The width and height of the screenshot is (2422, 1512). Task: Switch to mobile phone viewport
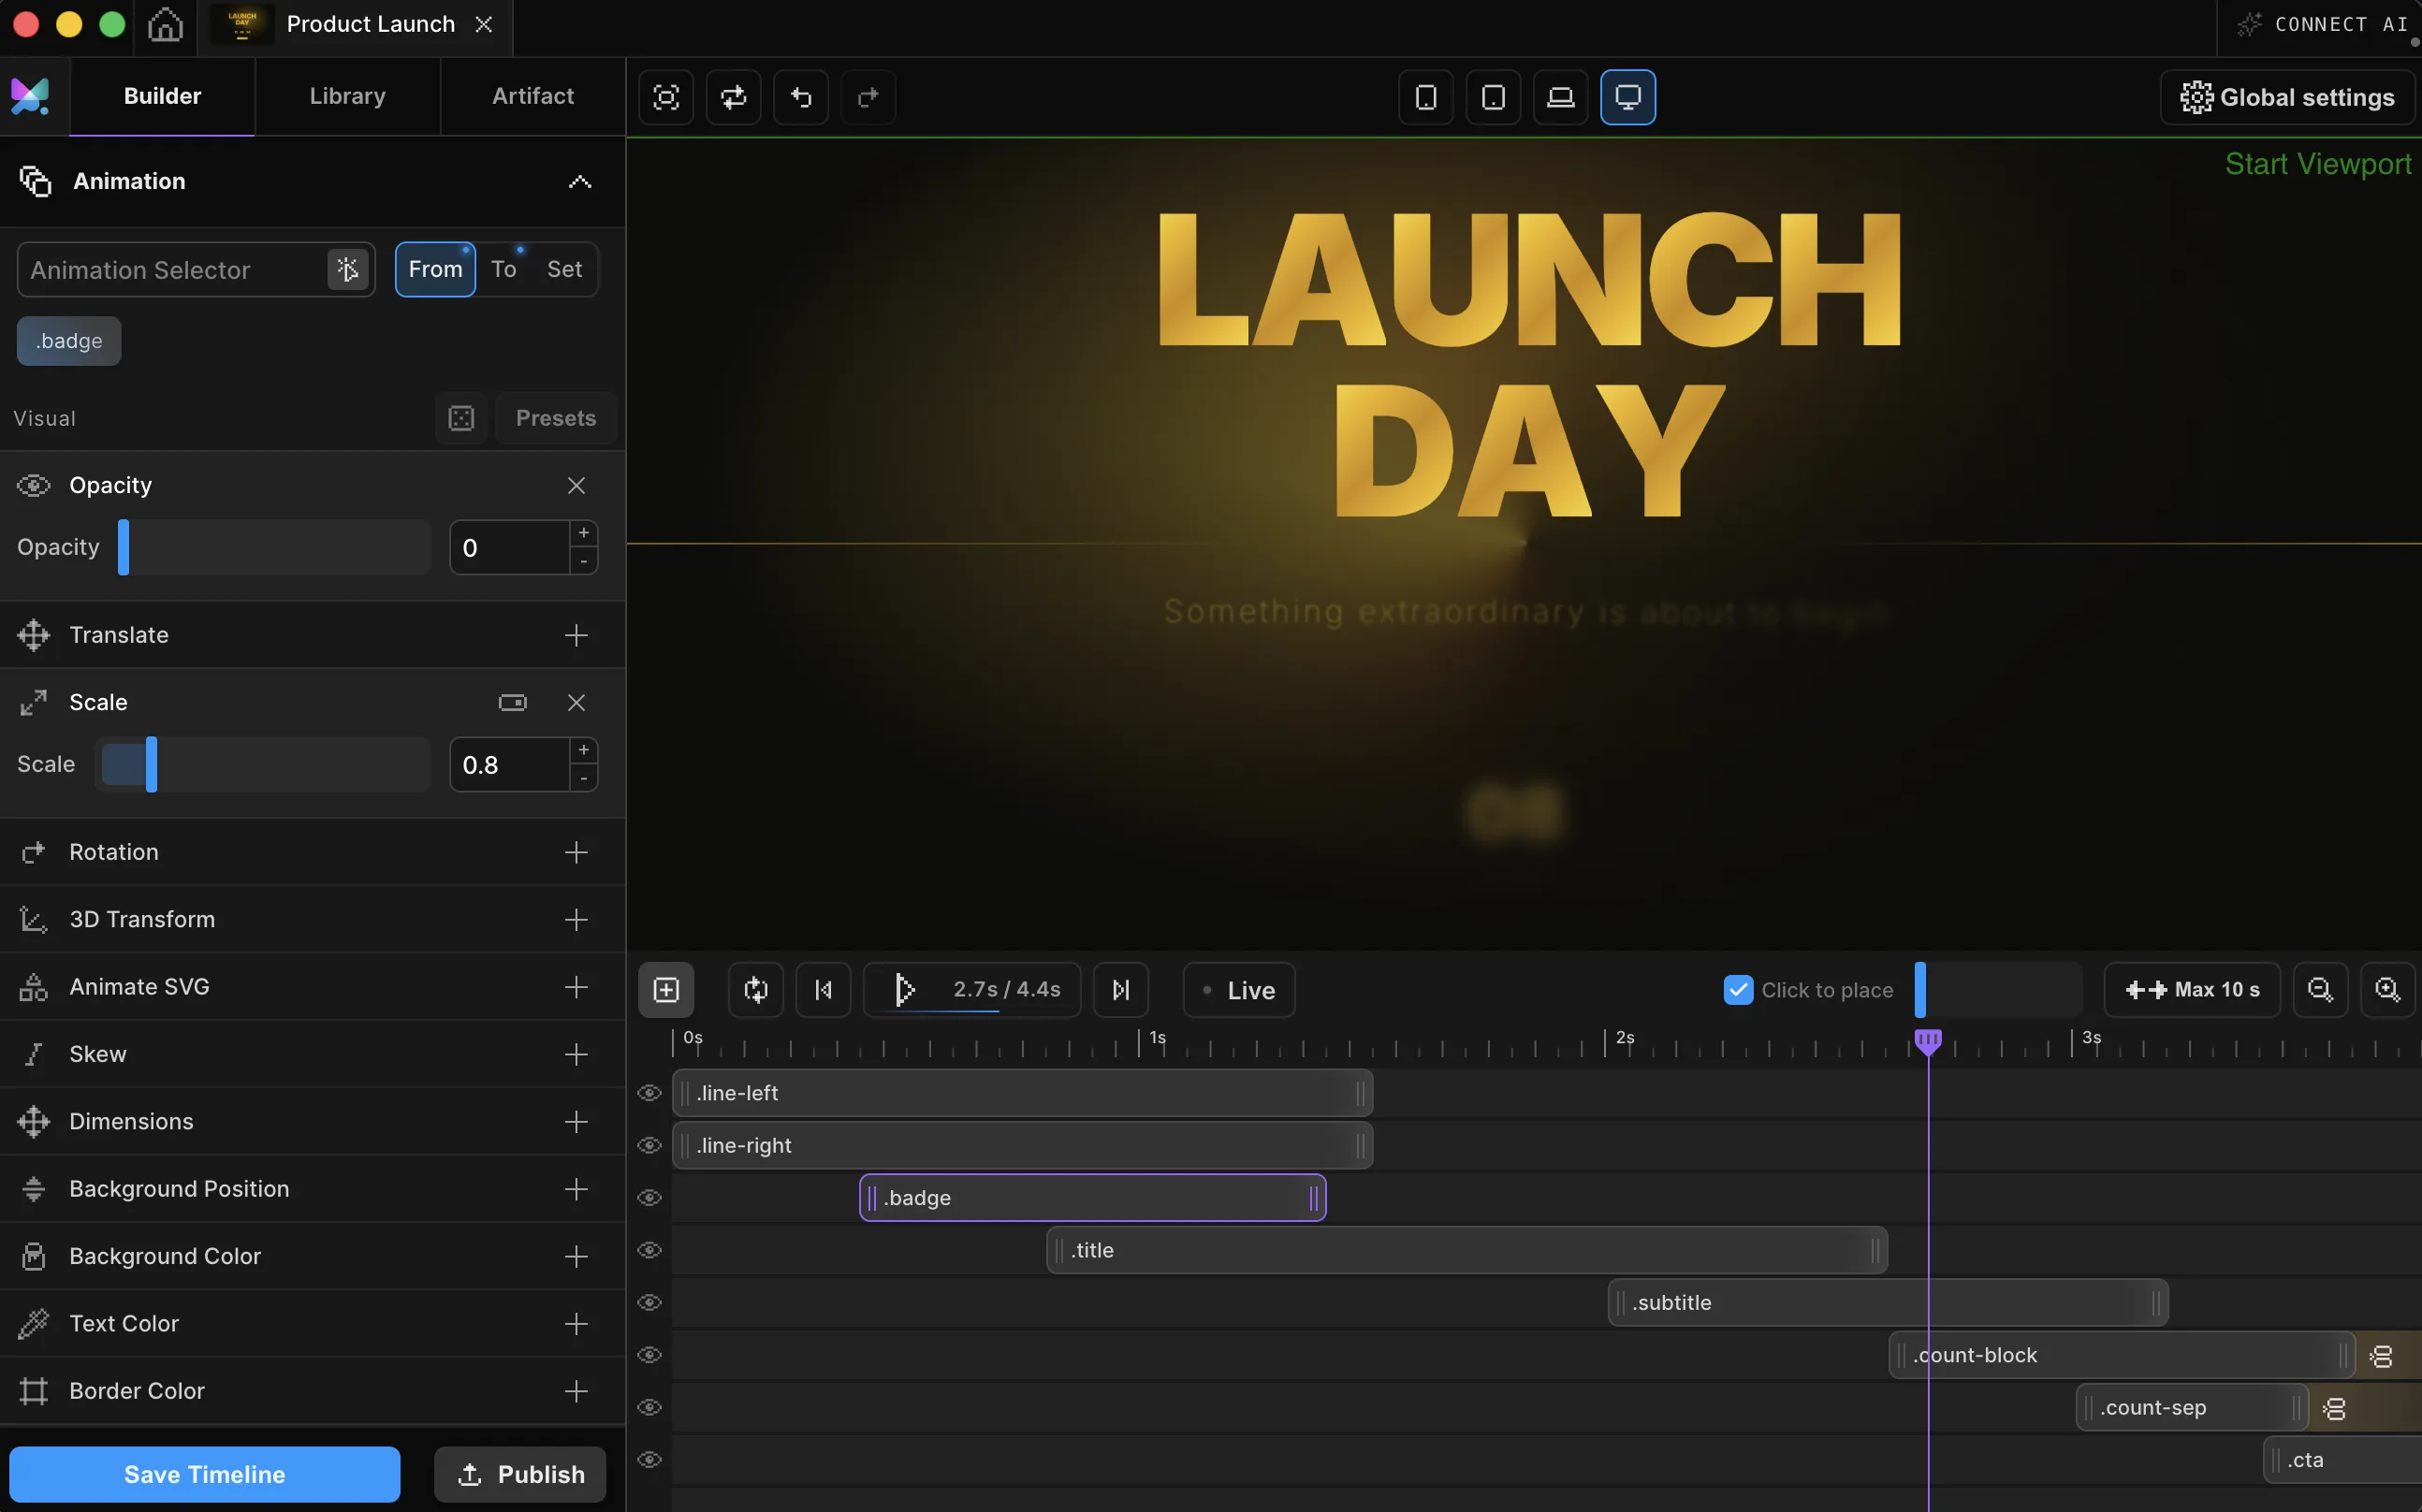[x=1426, y=97]
